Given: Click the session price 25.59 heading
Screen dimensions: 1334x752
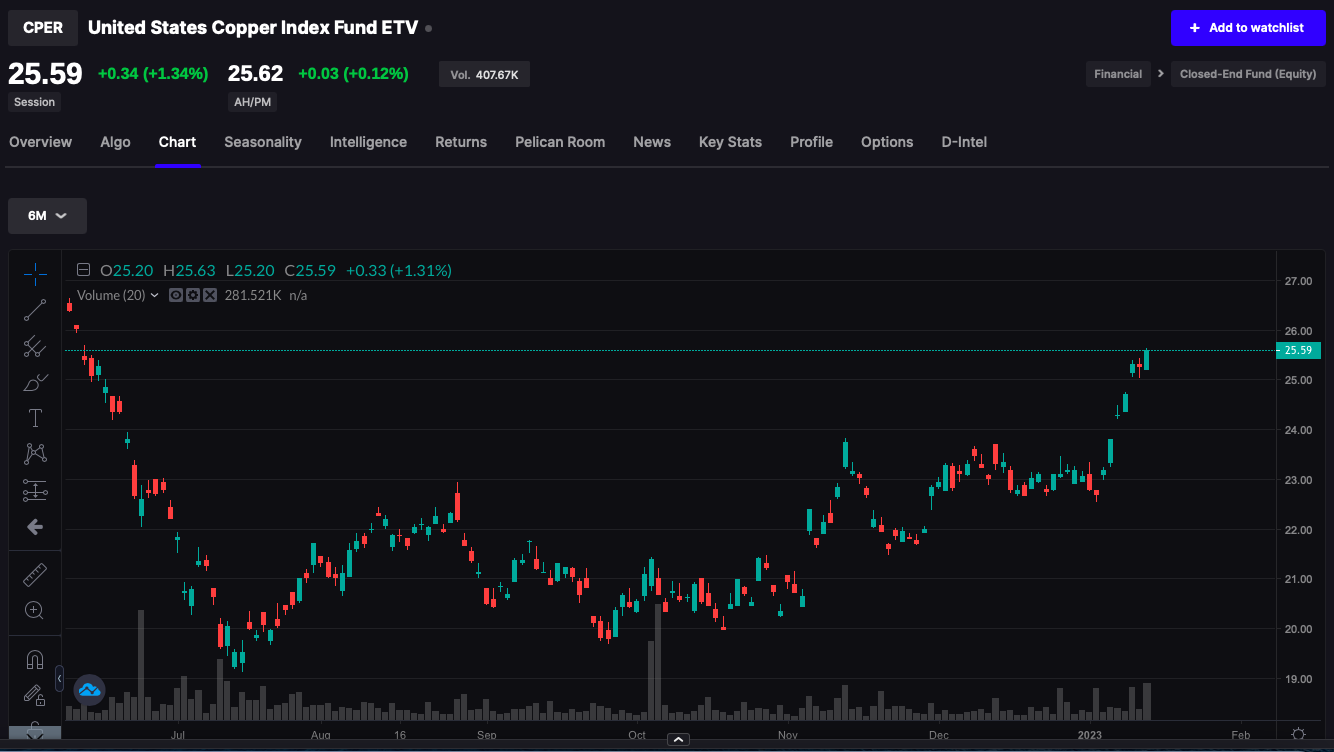Looking at the screenshot, I should click(45, 73).
